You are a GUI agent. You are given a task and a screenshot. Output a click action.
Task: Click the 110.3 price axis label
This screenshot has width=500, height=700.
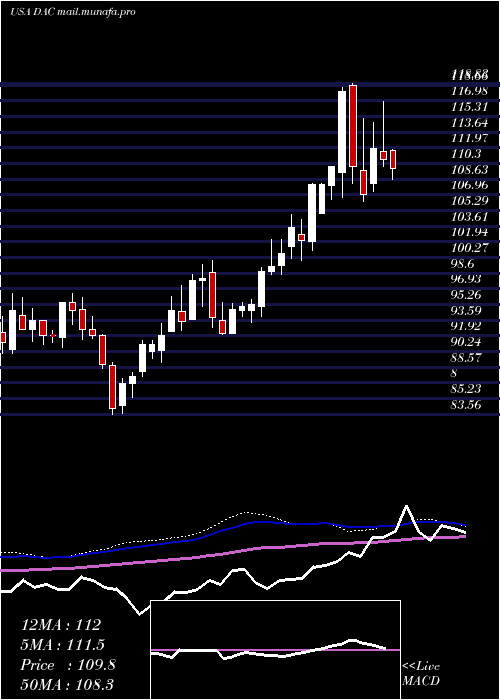coord(467,154)
